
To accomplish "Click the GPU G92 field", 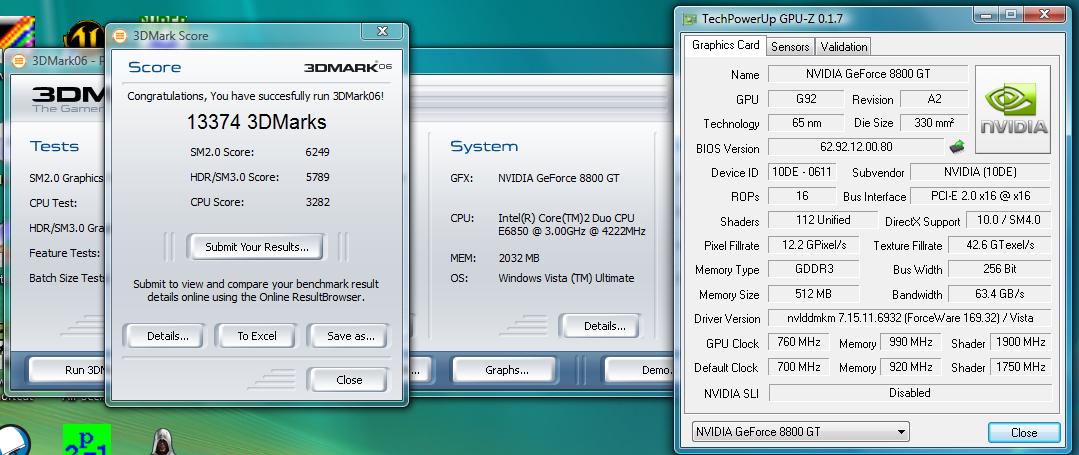I will pyautogui.click(x=806, y=98).
